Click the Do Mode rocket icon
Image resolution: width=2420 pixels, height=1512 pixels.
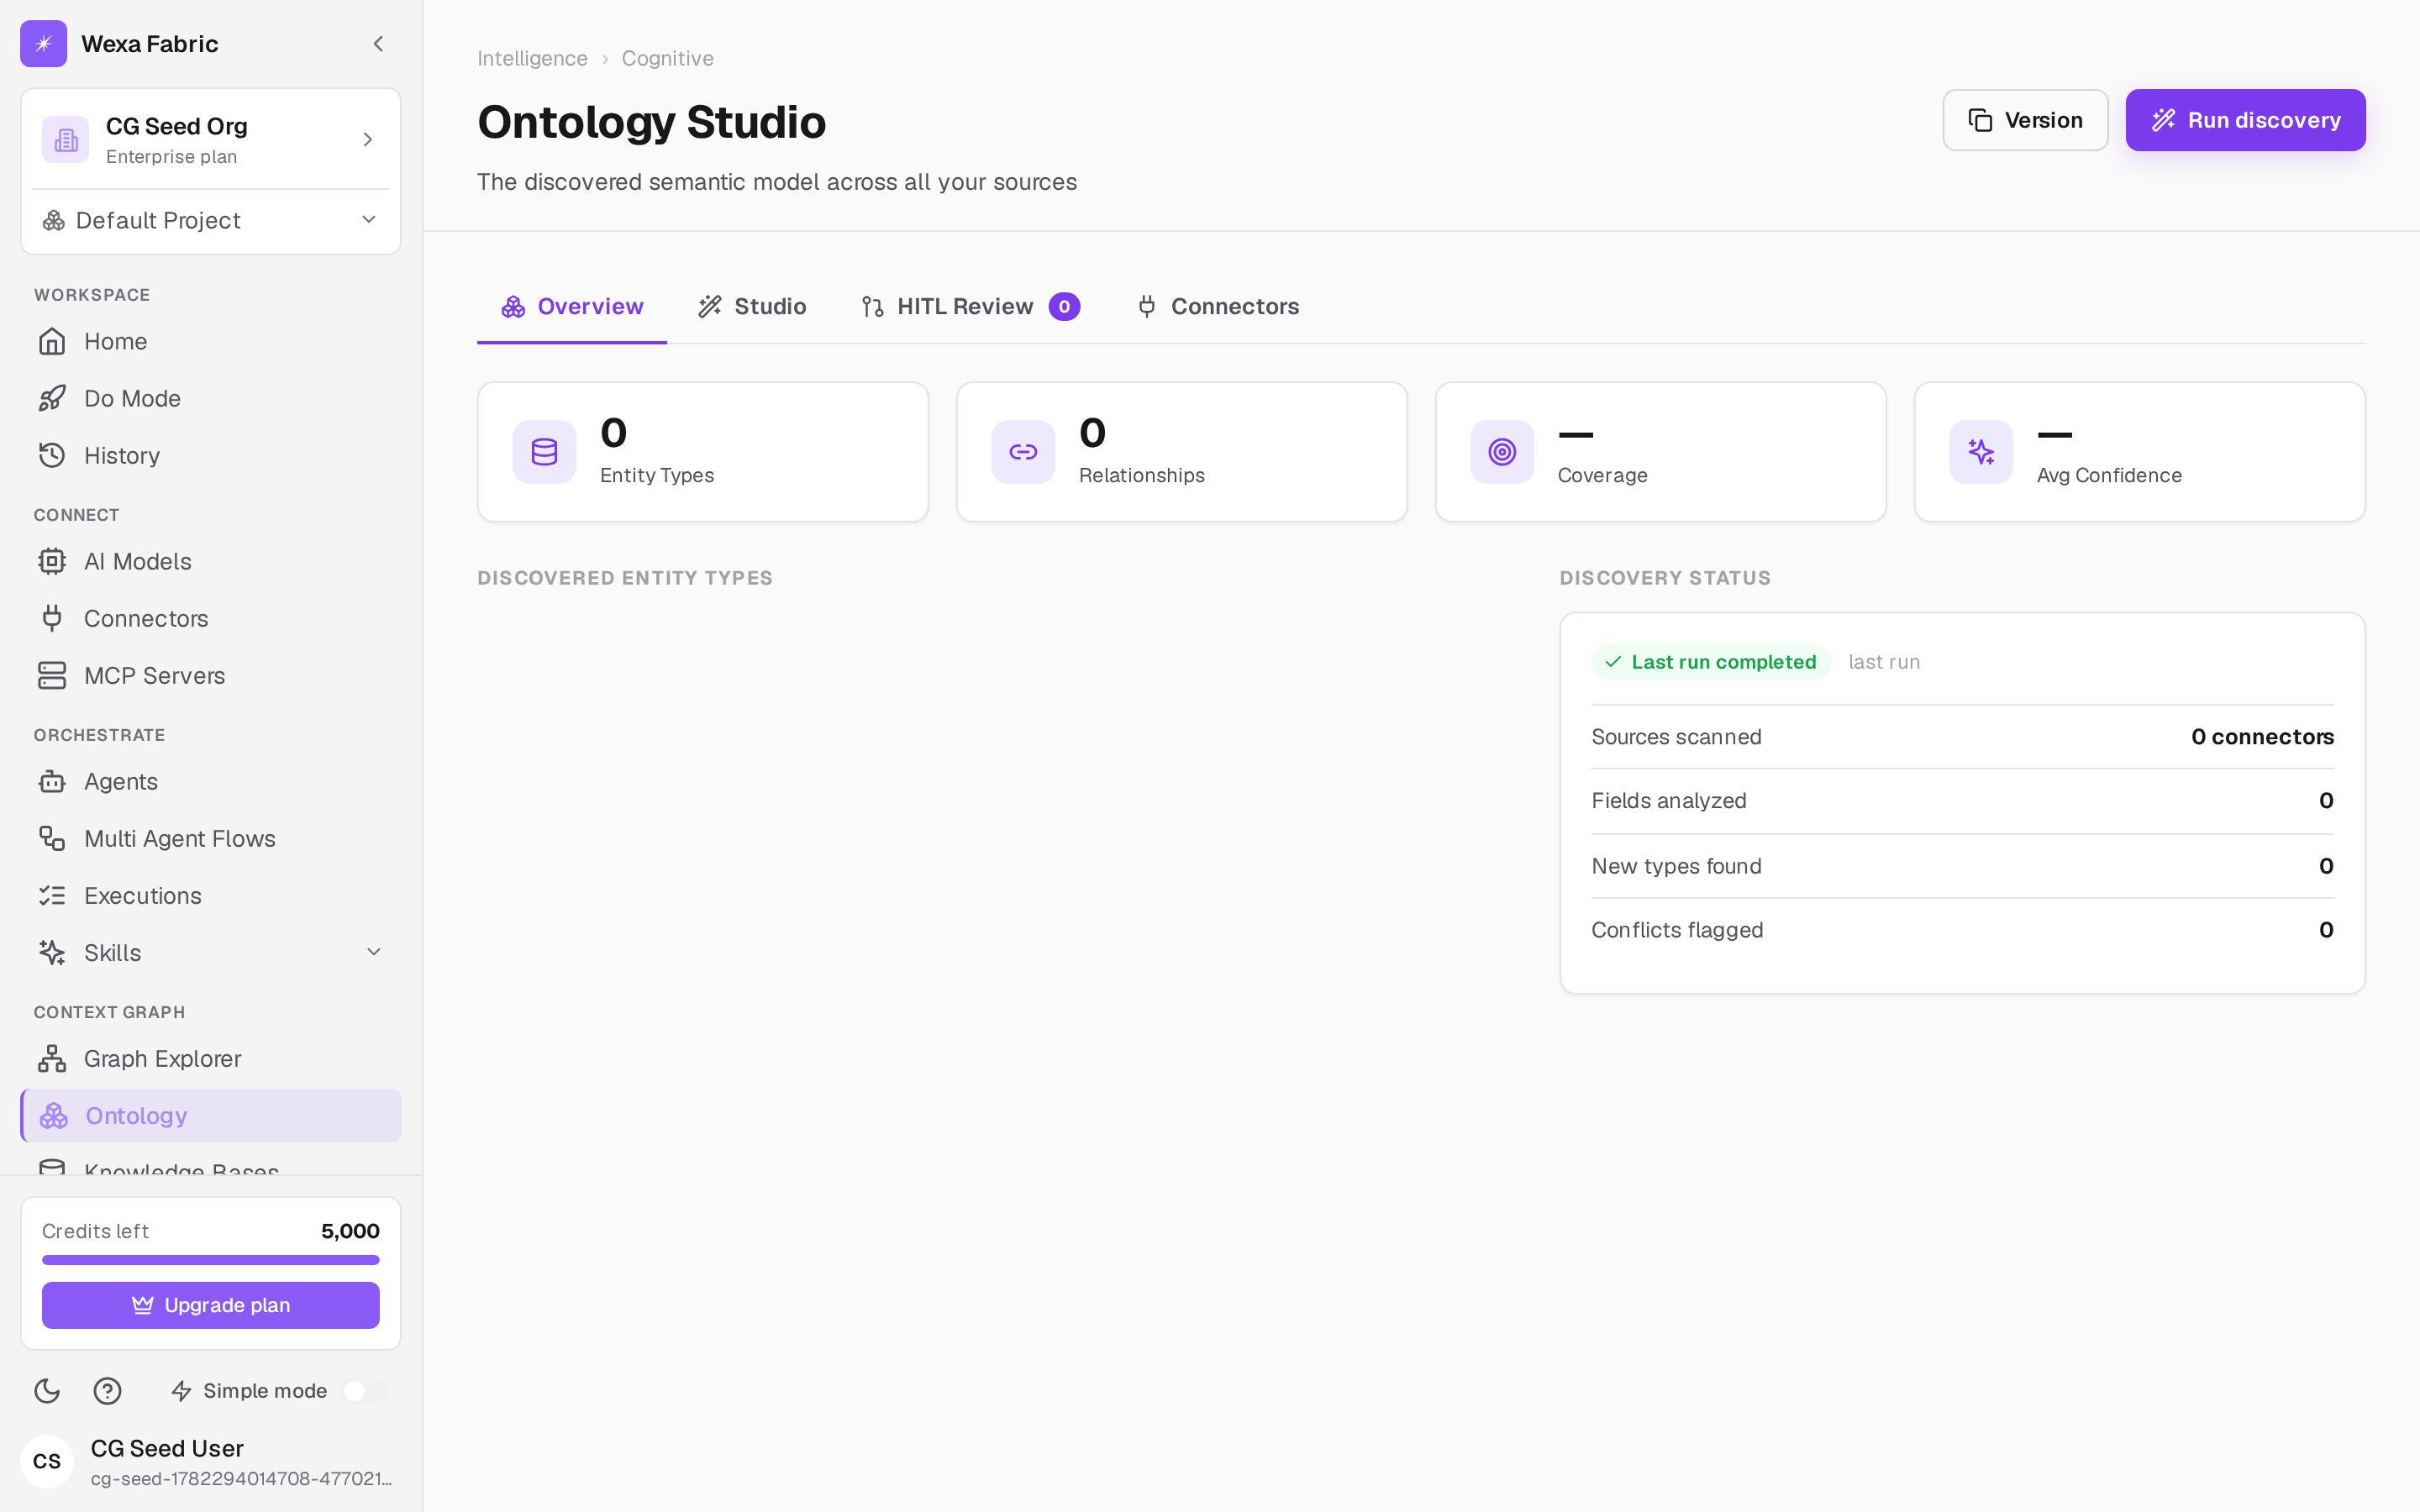point(52,399)
